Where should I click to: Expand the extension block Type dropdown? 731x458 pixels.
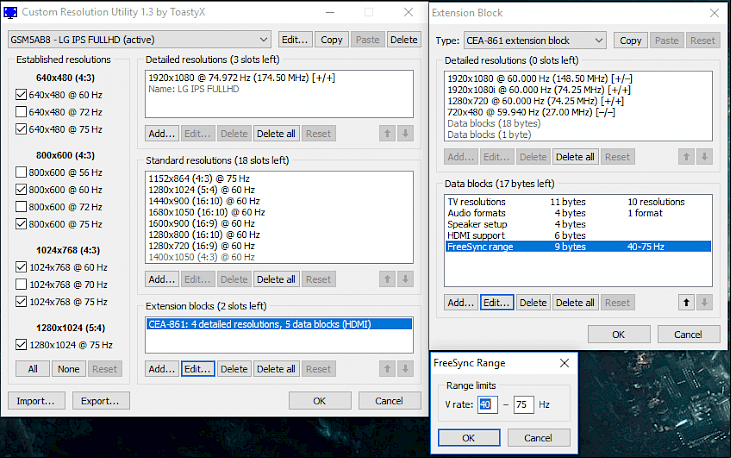pos(535,41)
